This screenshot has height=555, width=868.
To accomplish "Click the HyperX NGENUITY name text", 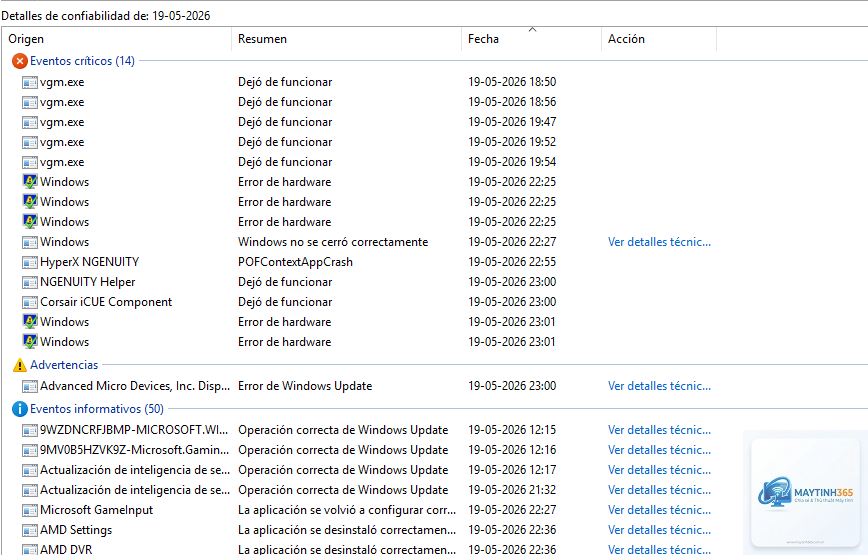I will coord(89,262).
